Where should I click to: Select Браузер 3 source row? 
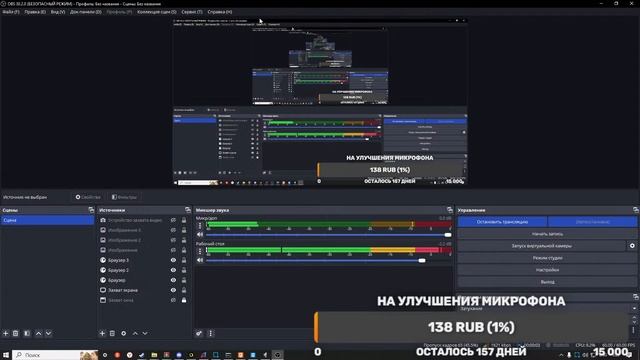(x=144, y=260)
